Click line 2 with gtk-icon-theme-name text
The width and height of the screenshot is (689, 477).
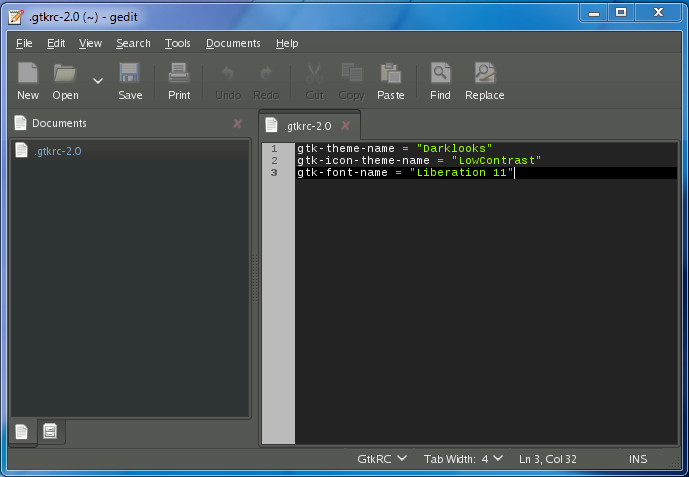click(x=418, y=160)
